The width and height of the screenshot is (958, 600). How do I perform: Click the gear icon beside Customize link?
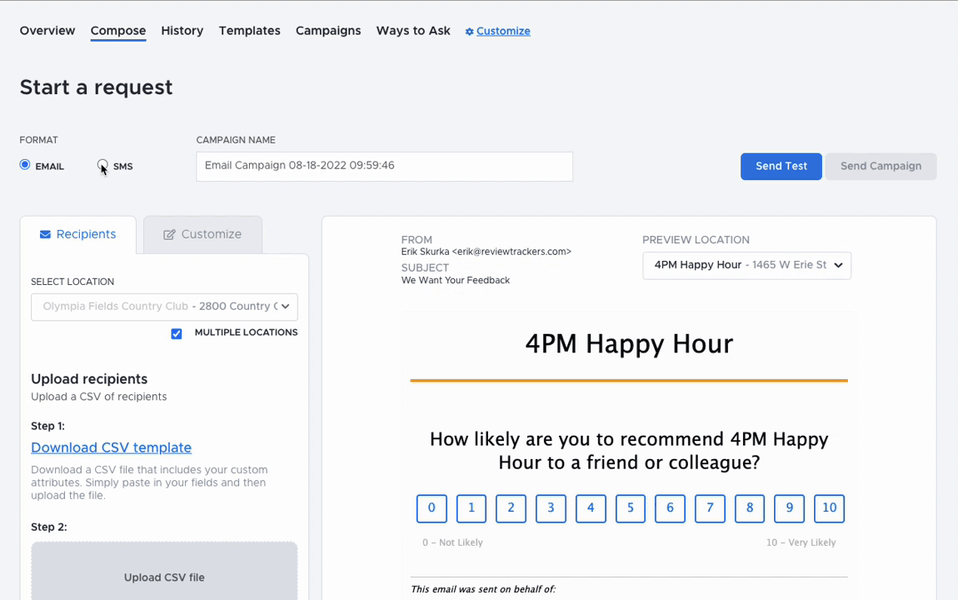[469, 32]
